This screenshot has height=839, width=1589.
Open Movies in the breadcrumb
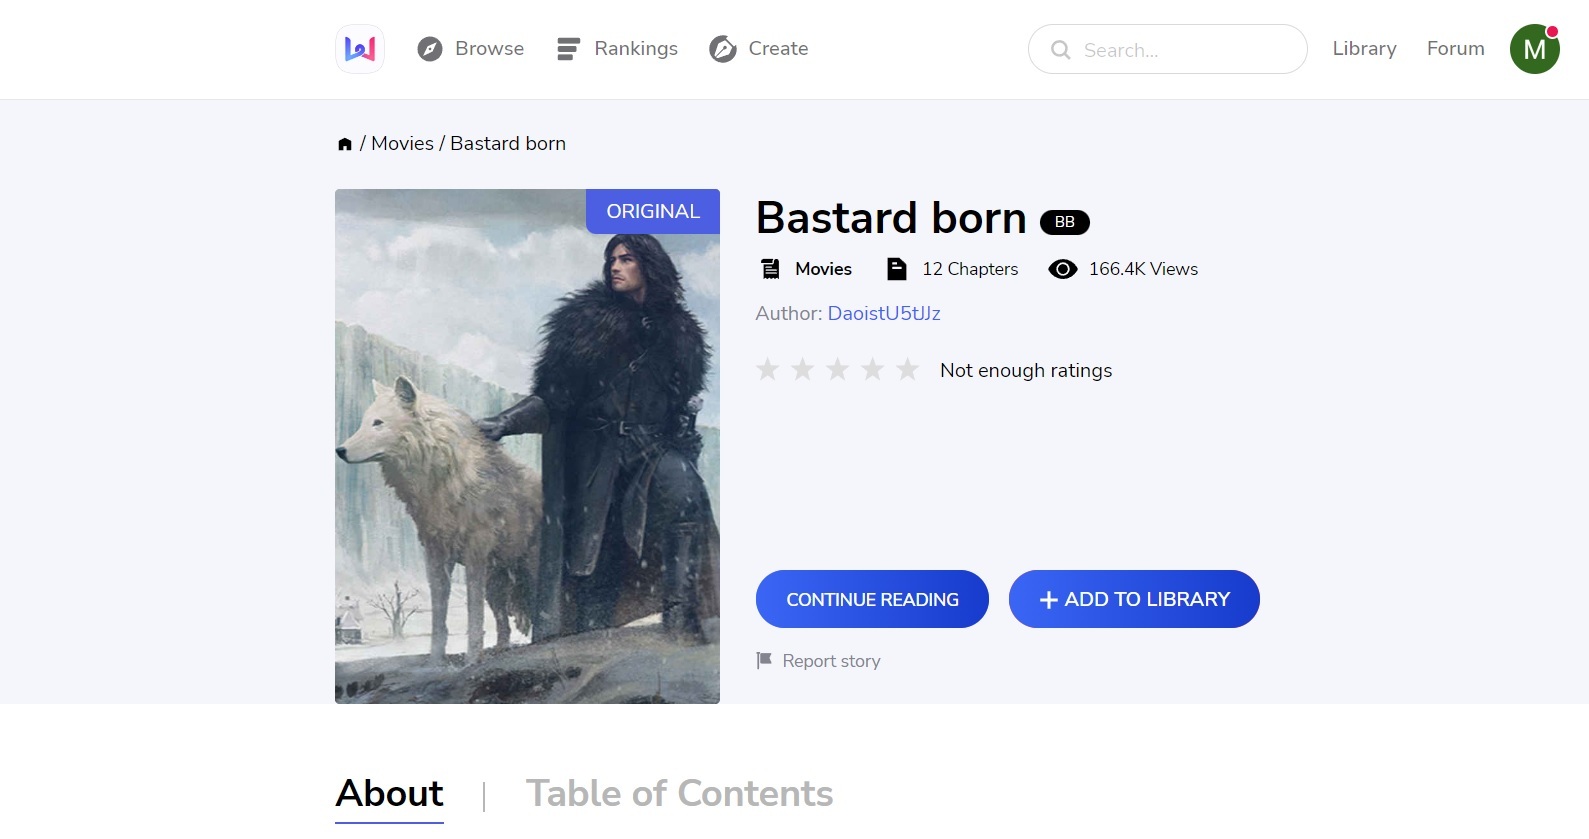tap(402, 144)
